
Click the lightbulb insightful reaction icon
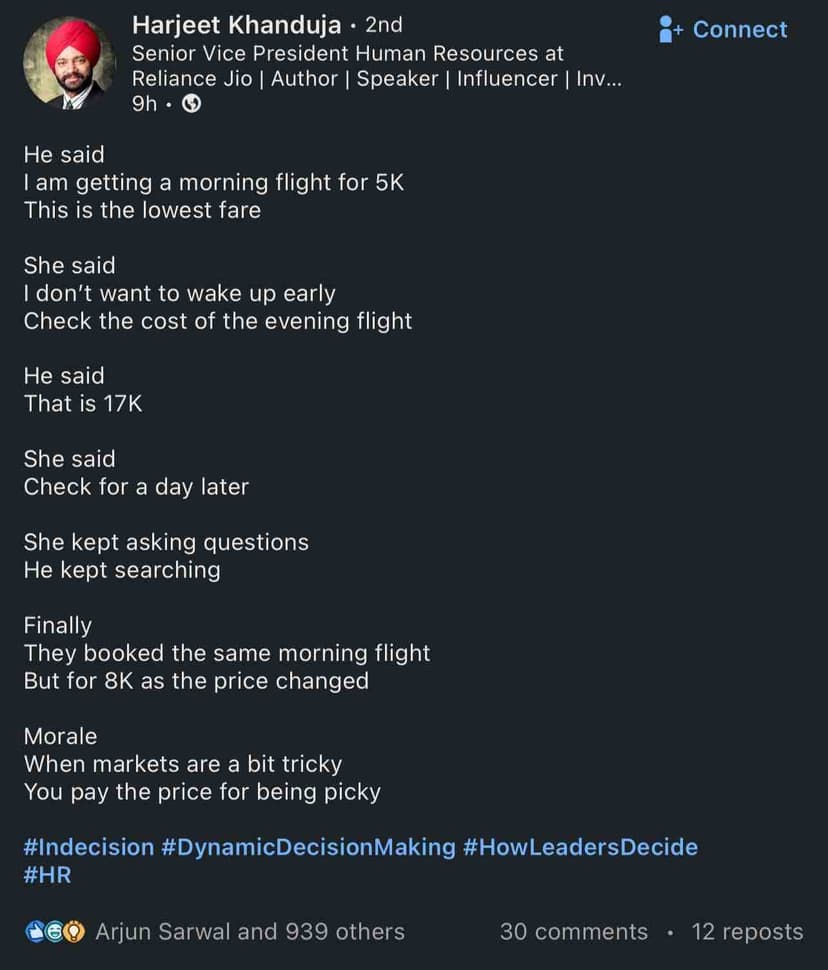[76, 932]
